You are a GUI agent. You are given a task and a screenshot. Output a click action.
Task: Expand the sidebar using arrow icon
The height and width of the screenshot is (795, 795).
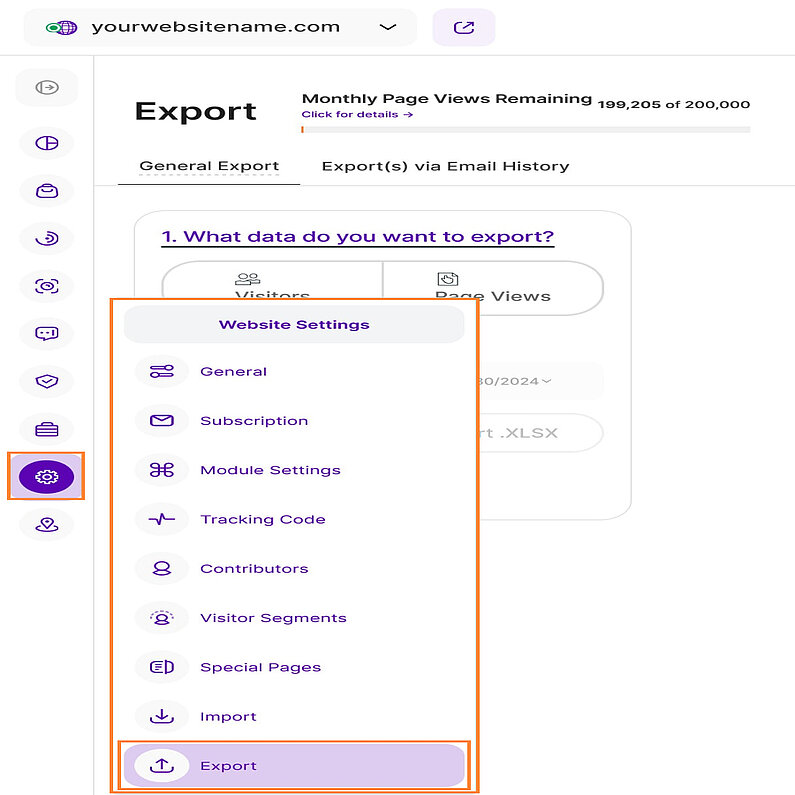point(46,88)
